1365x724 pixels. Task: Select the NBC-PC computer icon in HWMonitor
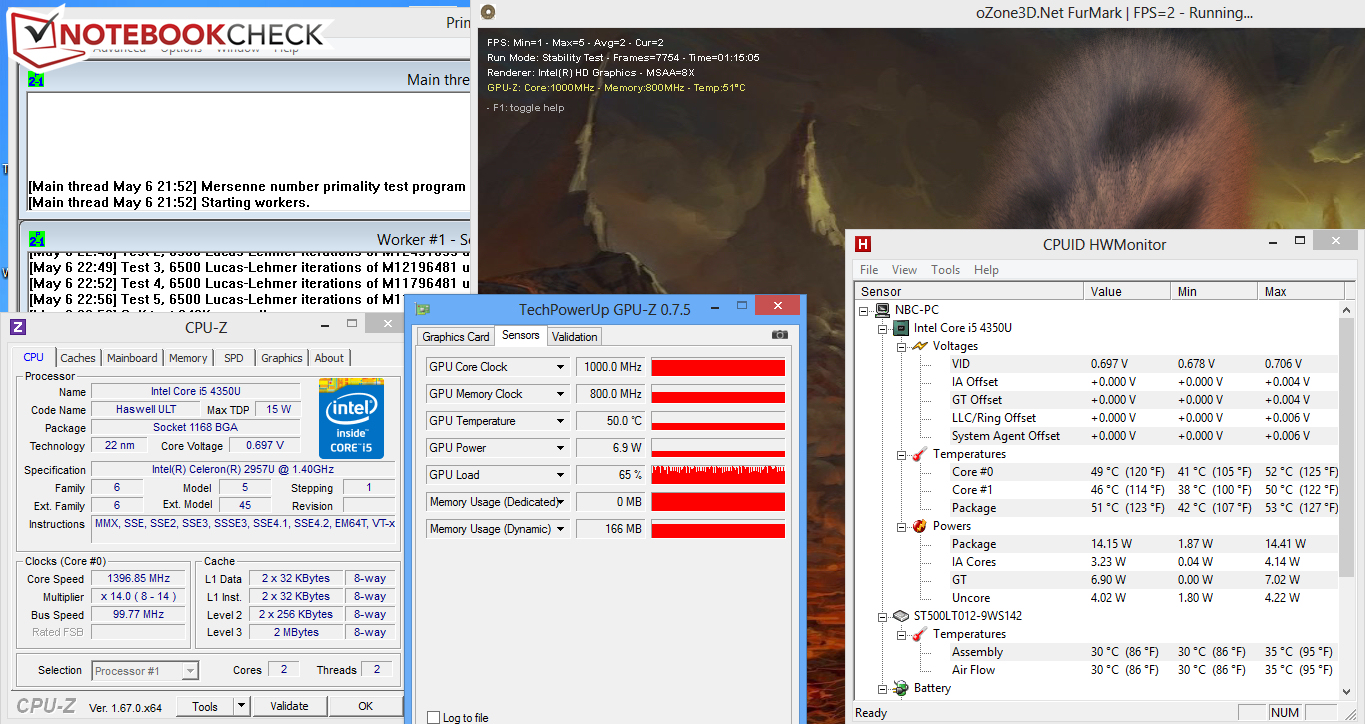882,310
